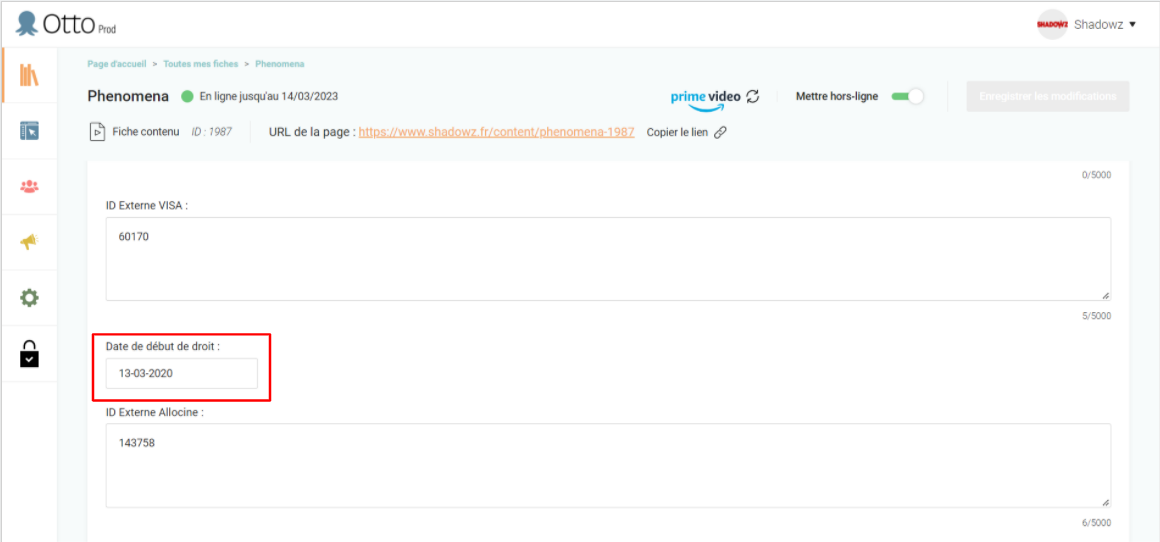Go to Page d'accueil breadcrumb

[117, 64]
